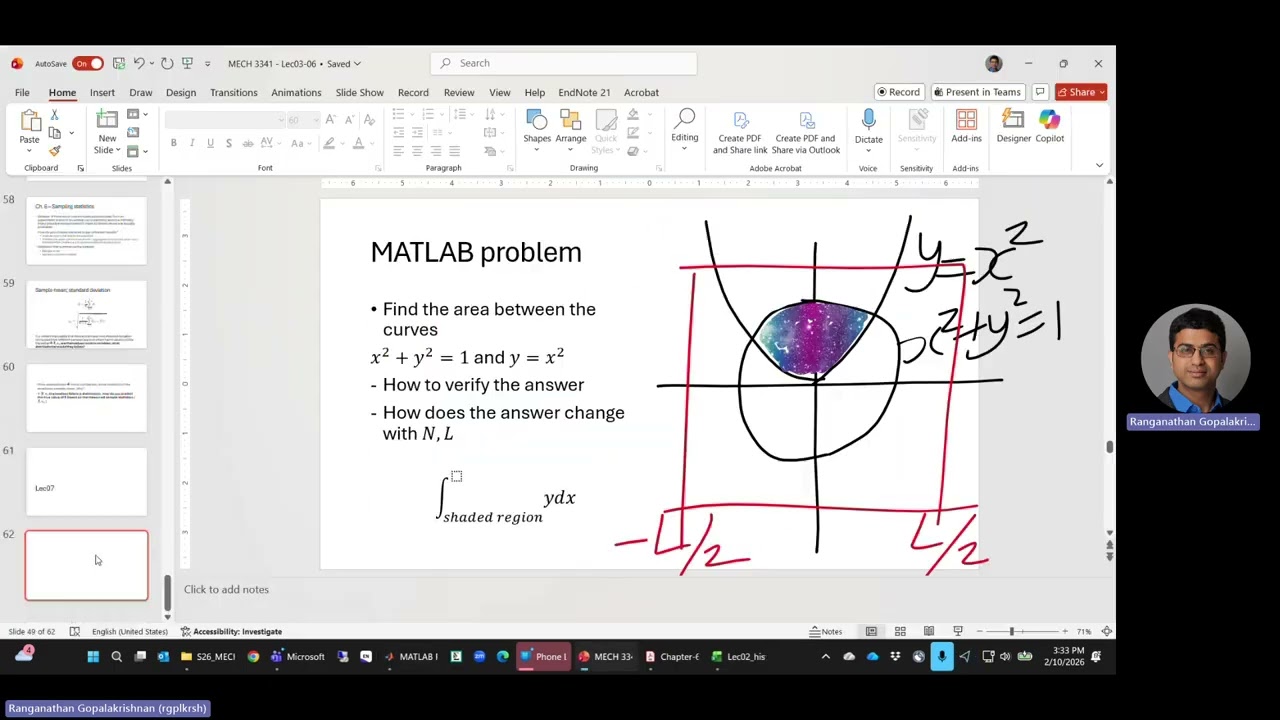Screen dimensions: 1280x720
Task: Click the Share button
Action: 1081,92
